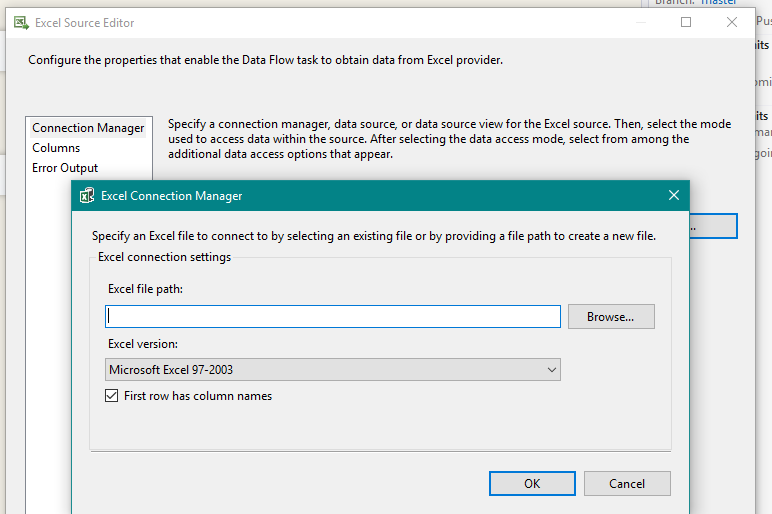Click the Excel Connection Manager dialog icon
The width and height of the screenshot is (772, 514).
tap(87, 196)
